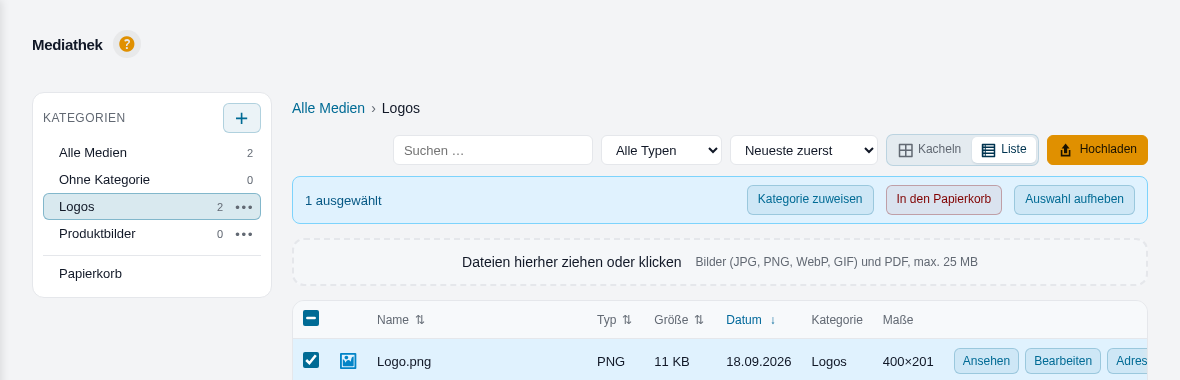Uncheck the Logo.png row checkbox

point(311,360)
